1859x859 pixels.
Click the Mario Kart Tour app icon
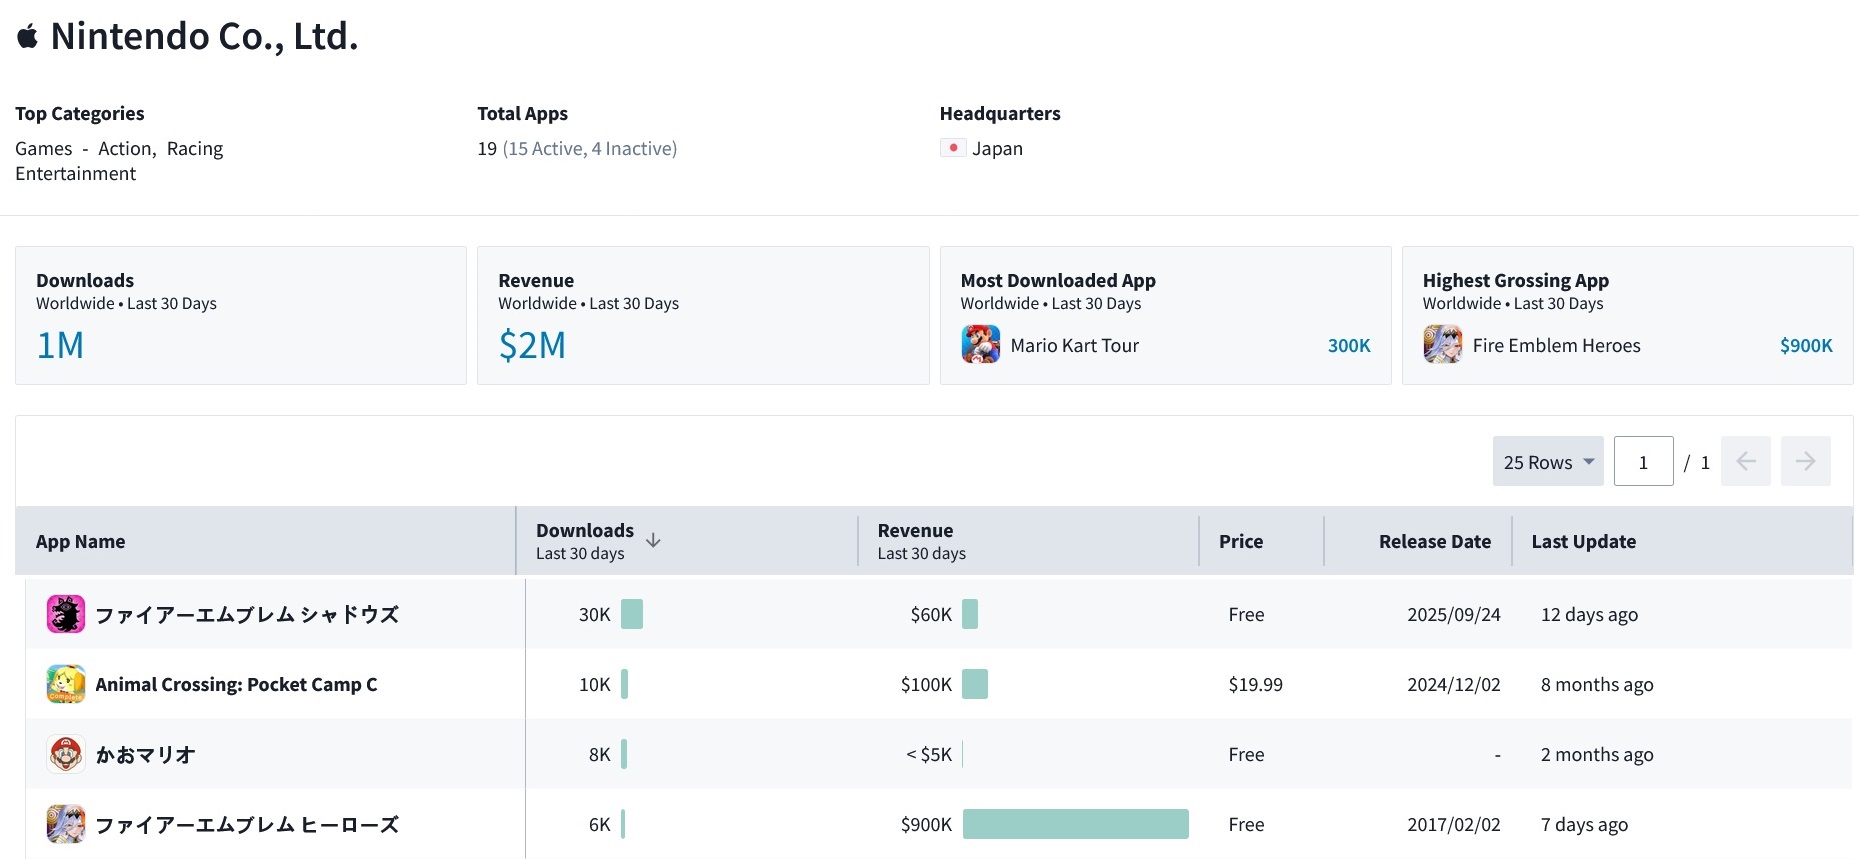click(980, 345)
